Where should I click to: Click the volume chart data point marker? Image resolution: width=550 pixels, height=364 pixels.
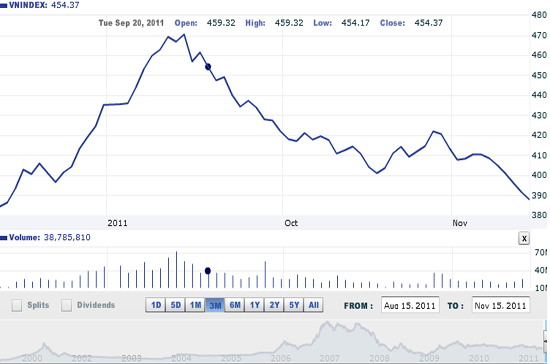208,271
